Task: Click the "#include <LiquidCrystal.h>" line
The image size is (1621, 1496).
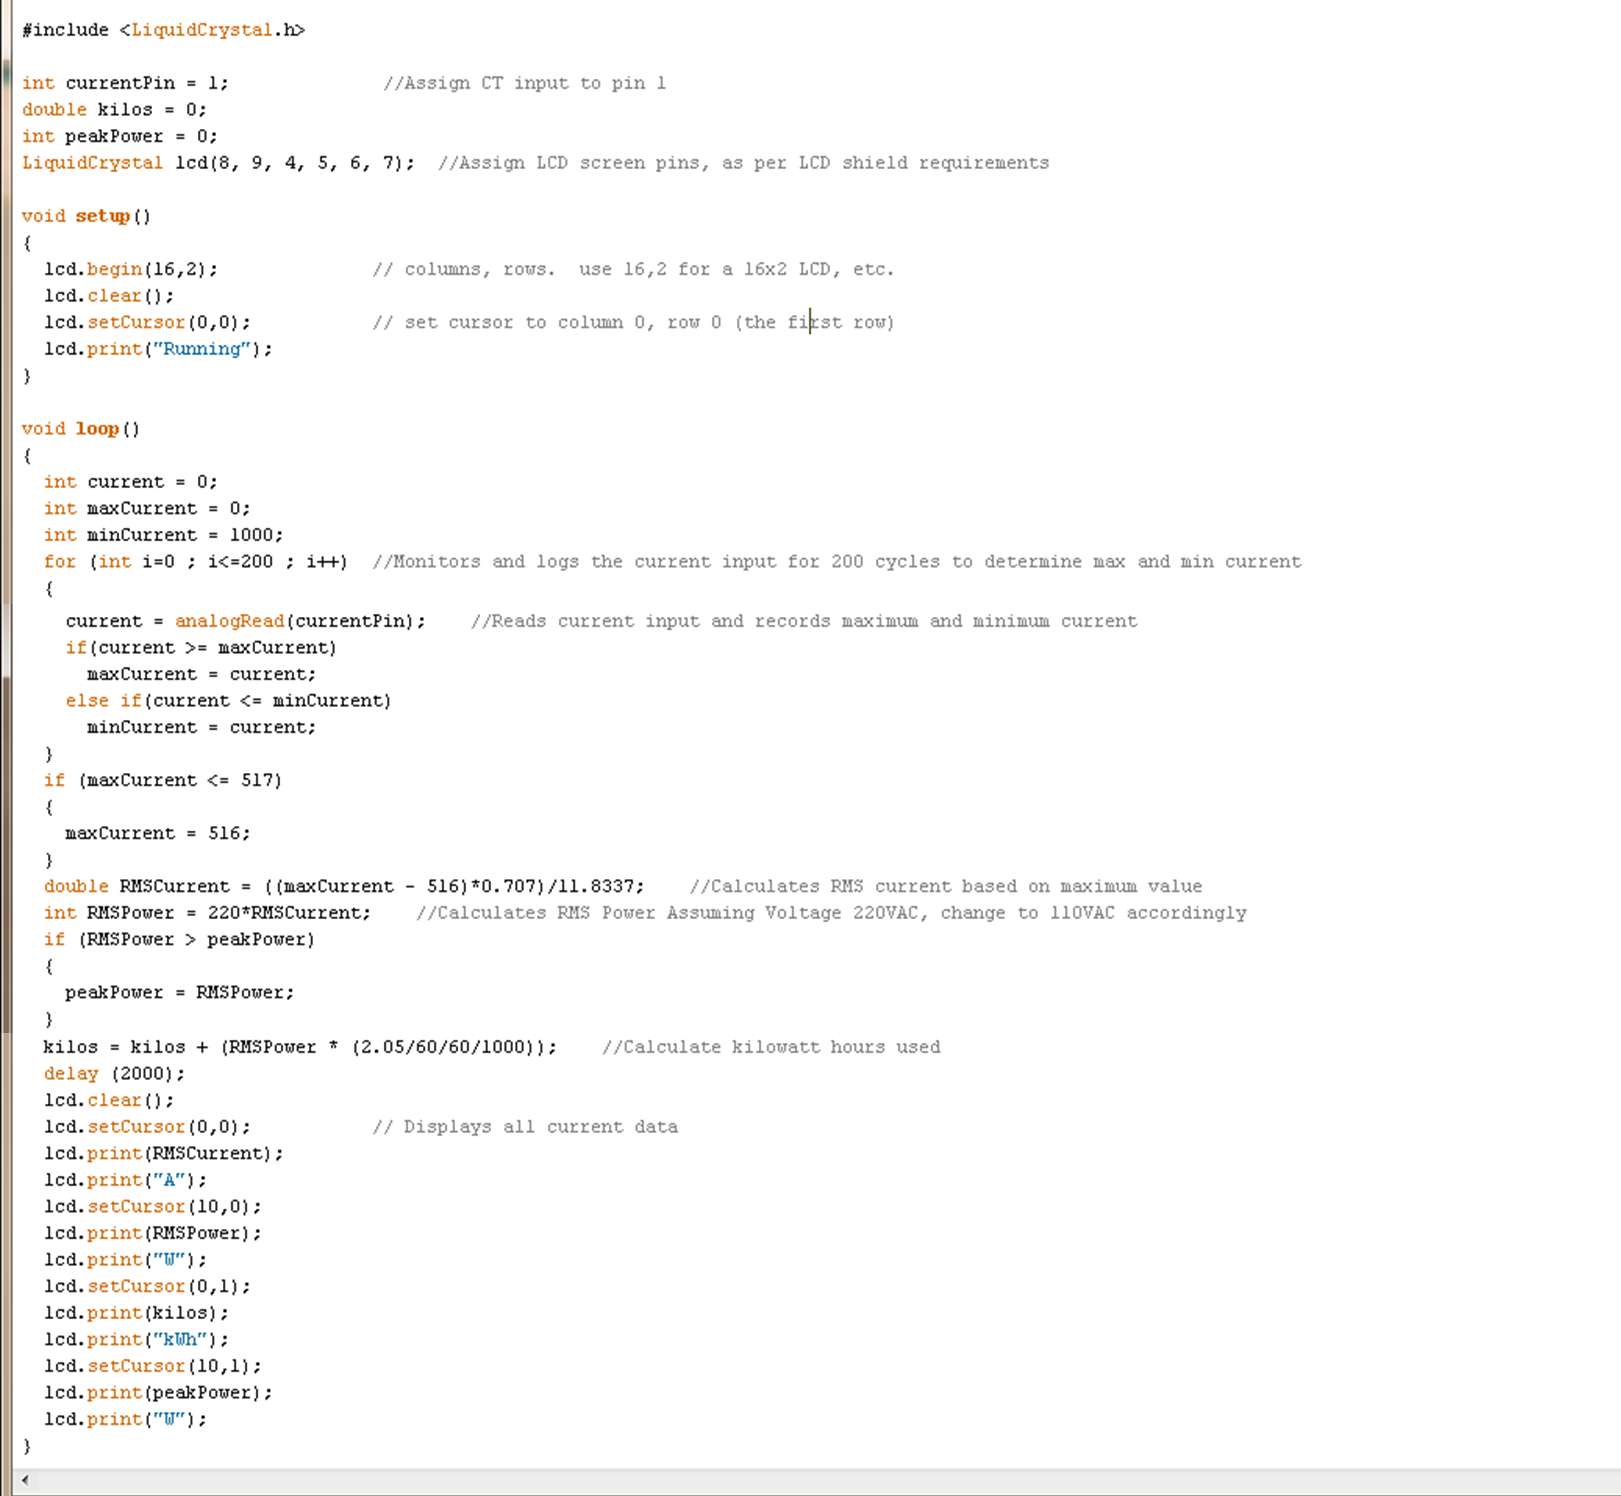Action: (x=163, y=30)
